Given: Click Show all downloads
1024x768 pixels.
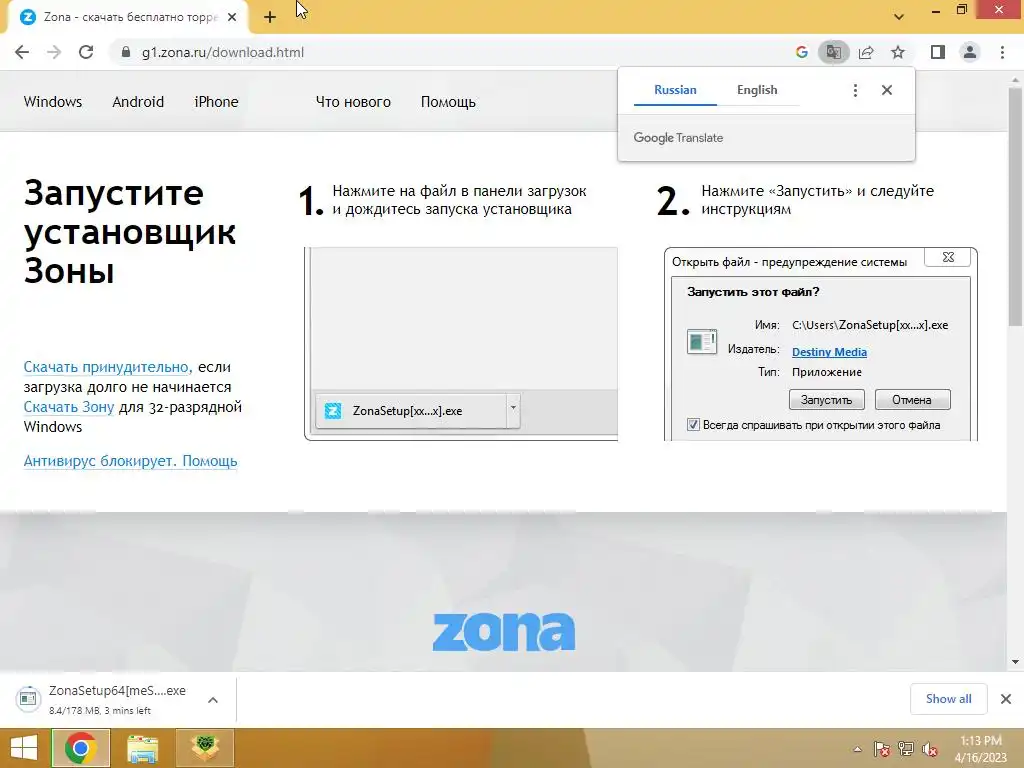Looking at the screenshot, I should tap(948, 699).
